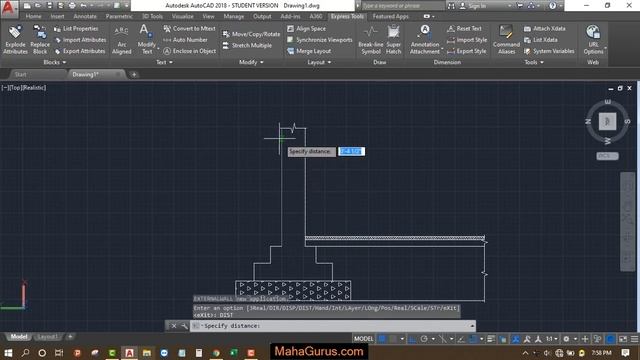Click the Open file quick access icon
The image size is (640, 360).
(38, 6)
